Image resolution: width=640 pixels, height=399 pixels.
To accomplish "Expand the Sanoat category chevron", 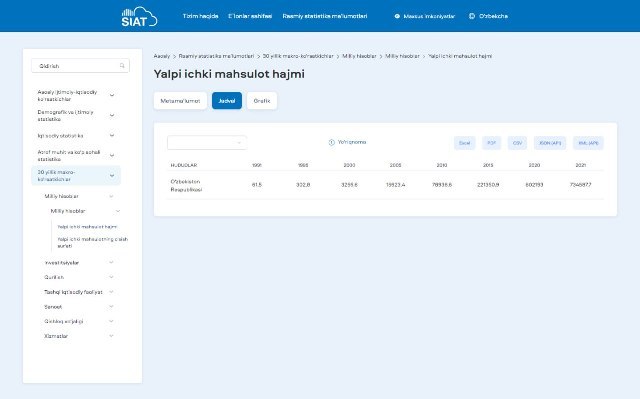I will (111, 306).
